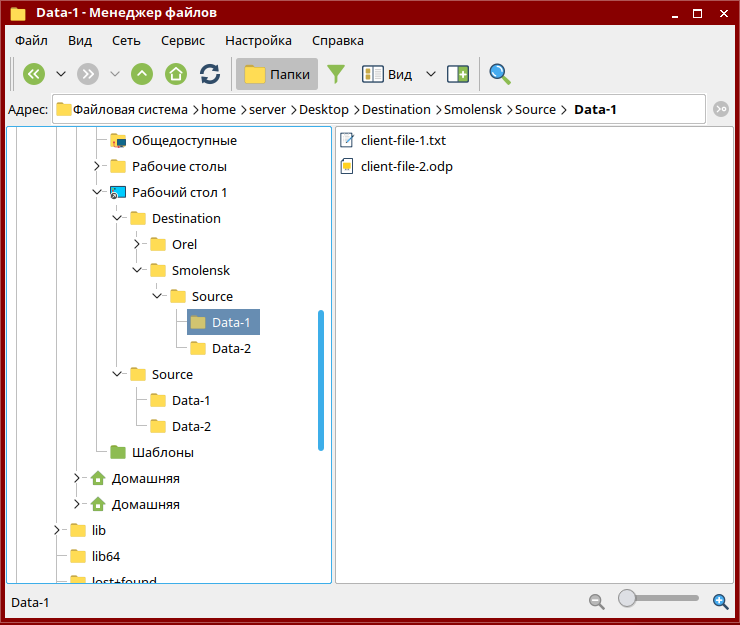Click the blue tree panel scrollbar
Image resolution: width=740 pixels, height=625 pixels.
click(321, 380)
